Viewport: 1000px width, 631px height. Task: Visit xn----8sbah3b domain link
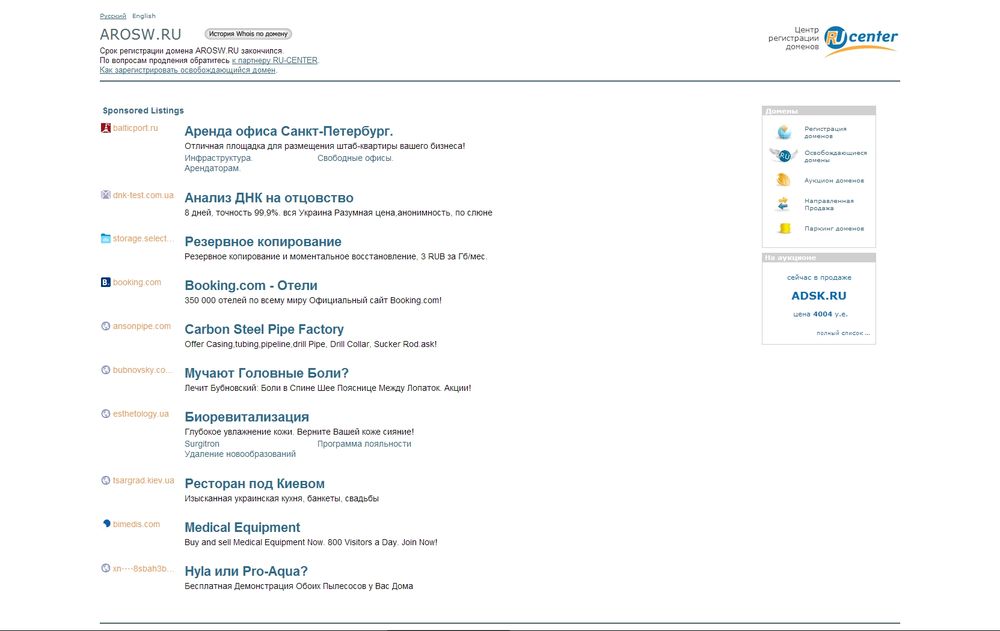[x=143, y=568]
